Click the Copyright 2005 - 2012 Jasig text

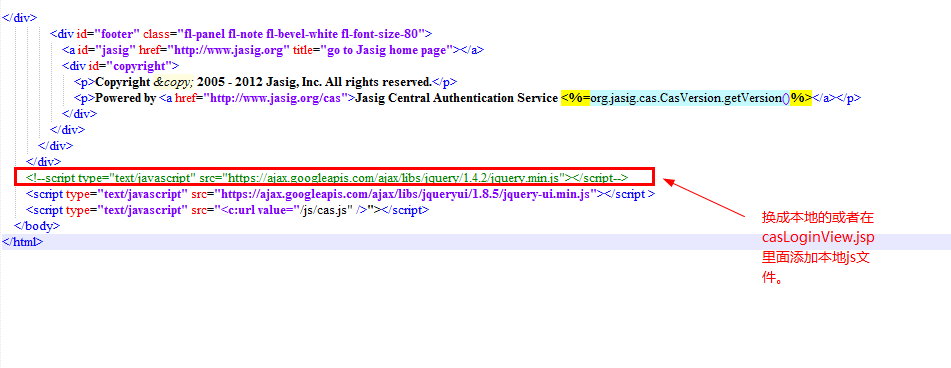264,82
